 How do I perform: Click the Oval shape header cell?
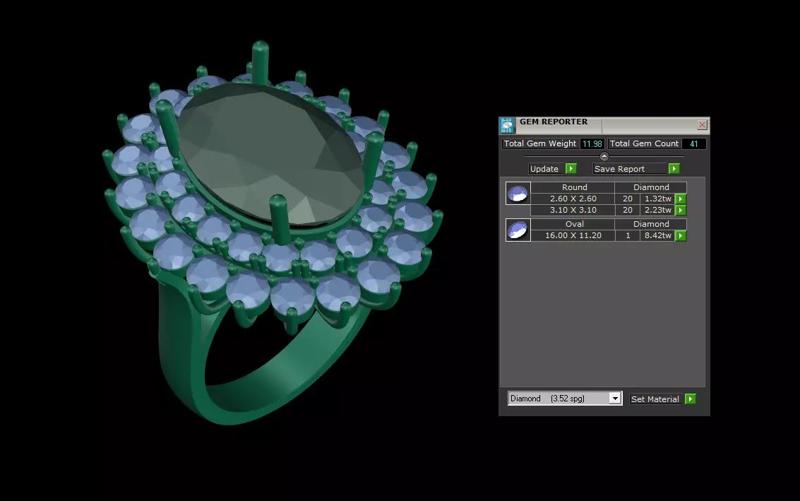pos(574,224)
